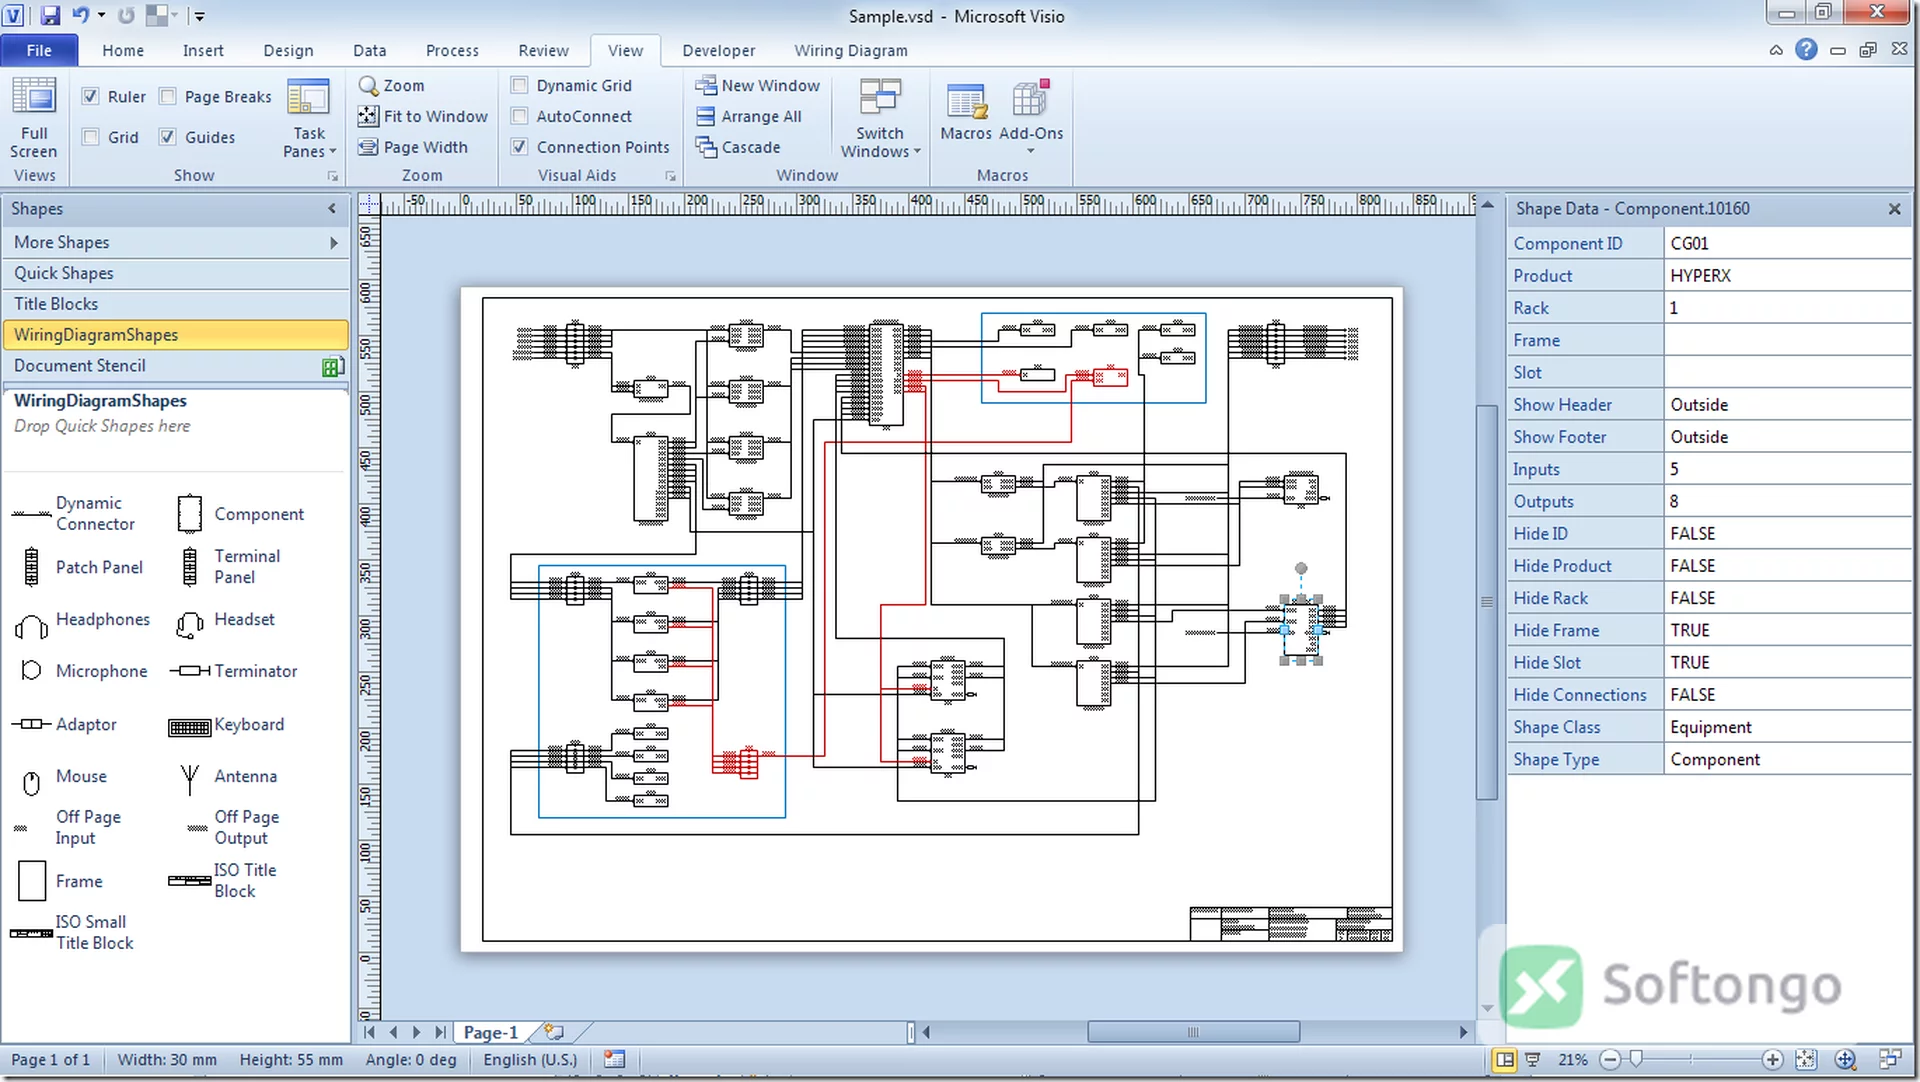Image resolution: width=1920 pixels, height=1082 pixels.
Task: Enable AutoConnect checkbox
Action: (x=520, y=116)
